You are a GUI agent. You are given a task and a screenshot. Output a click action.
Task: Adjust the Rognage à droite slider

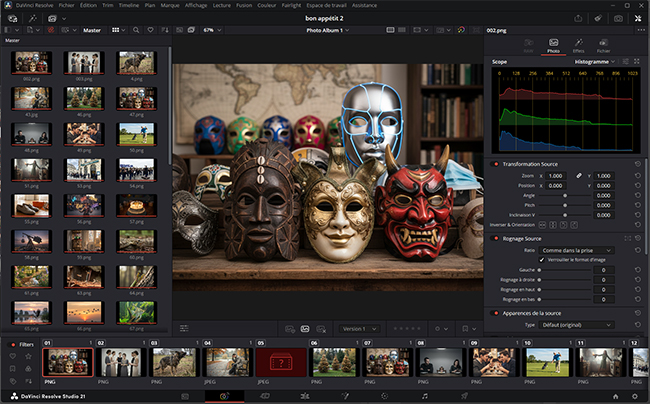539,280
